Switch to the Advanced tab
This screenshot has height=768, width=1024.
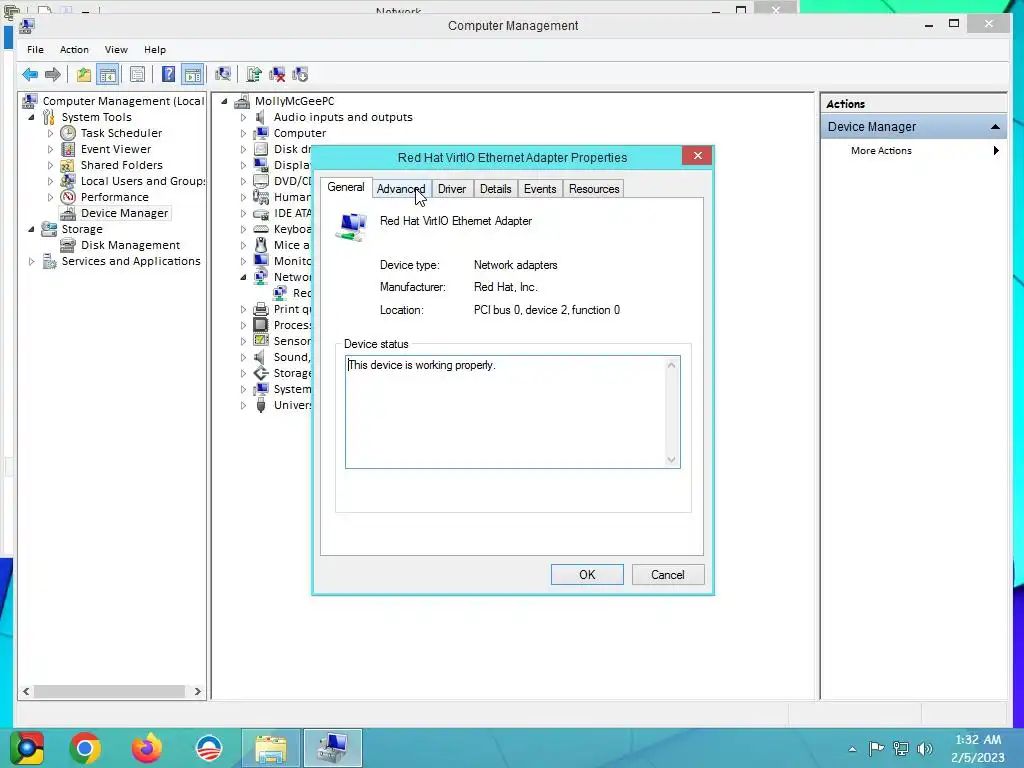coord(401,189)
